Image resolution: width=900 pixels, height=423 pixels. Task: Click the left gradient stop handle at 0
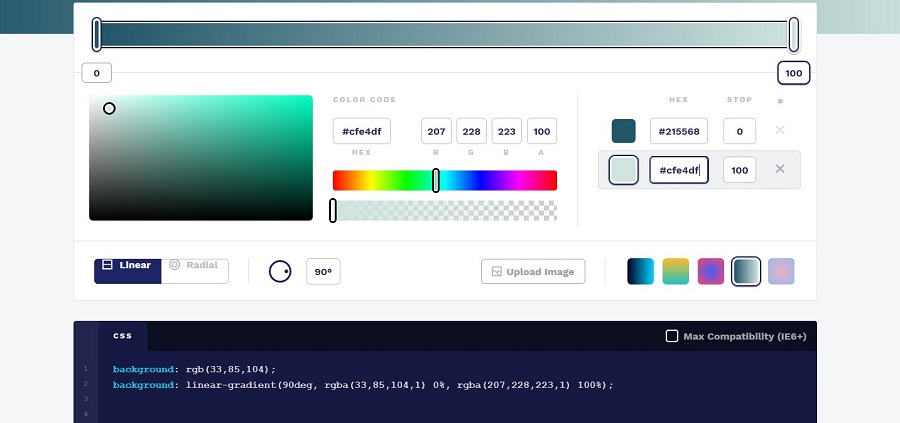tap(97, 34)
